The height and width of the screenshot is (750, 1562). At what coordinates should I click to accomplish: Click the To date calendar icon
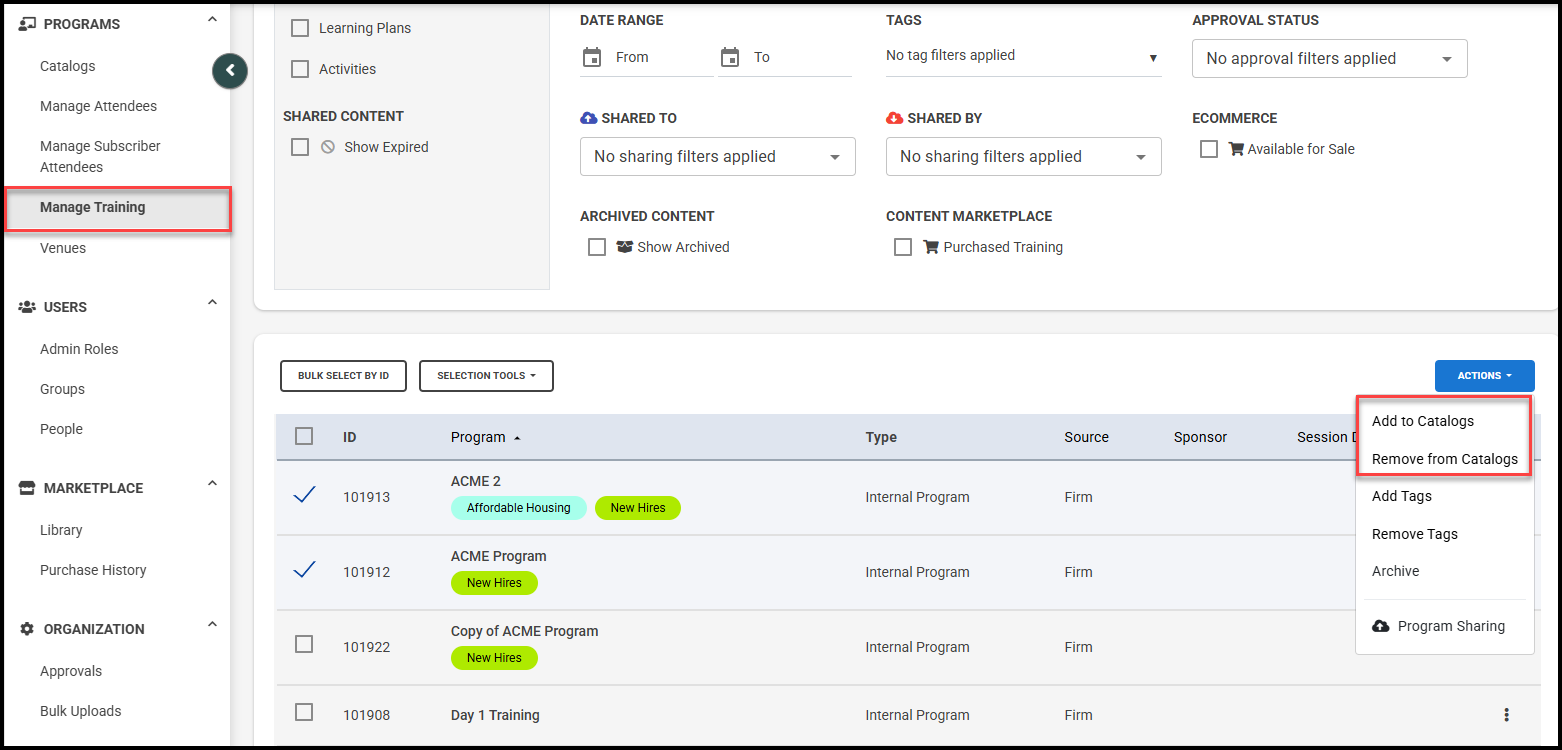click(730, 57)
